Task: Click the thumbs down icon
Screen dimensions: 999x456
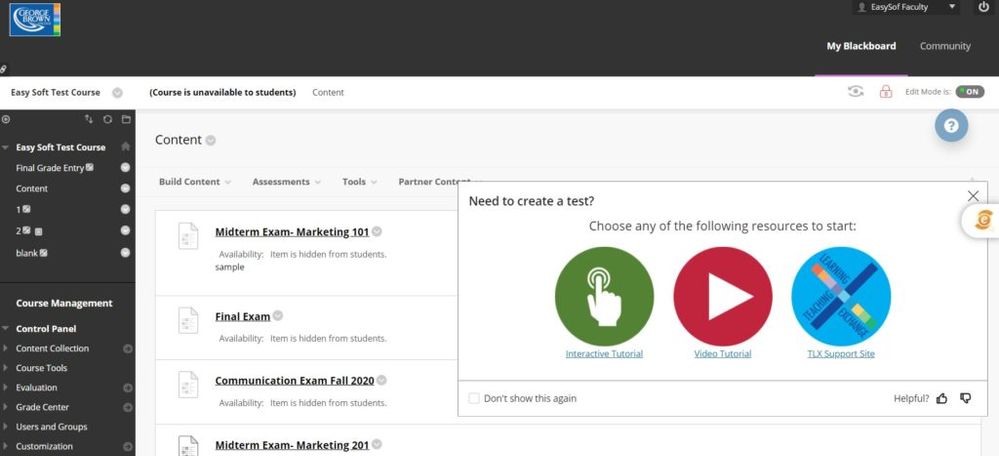Action: (966, 399)
